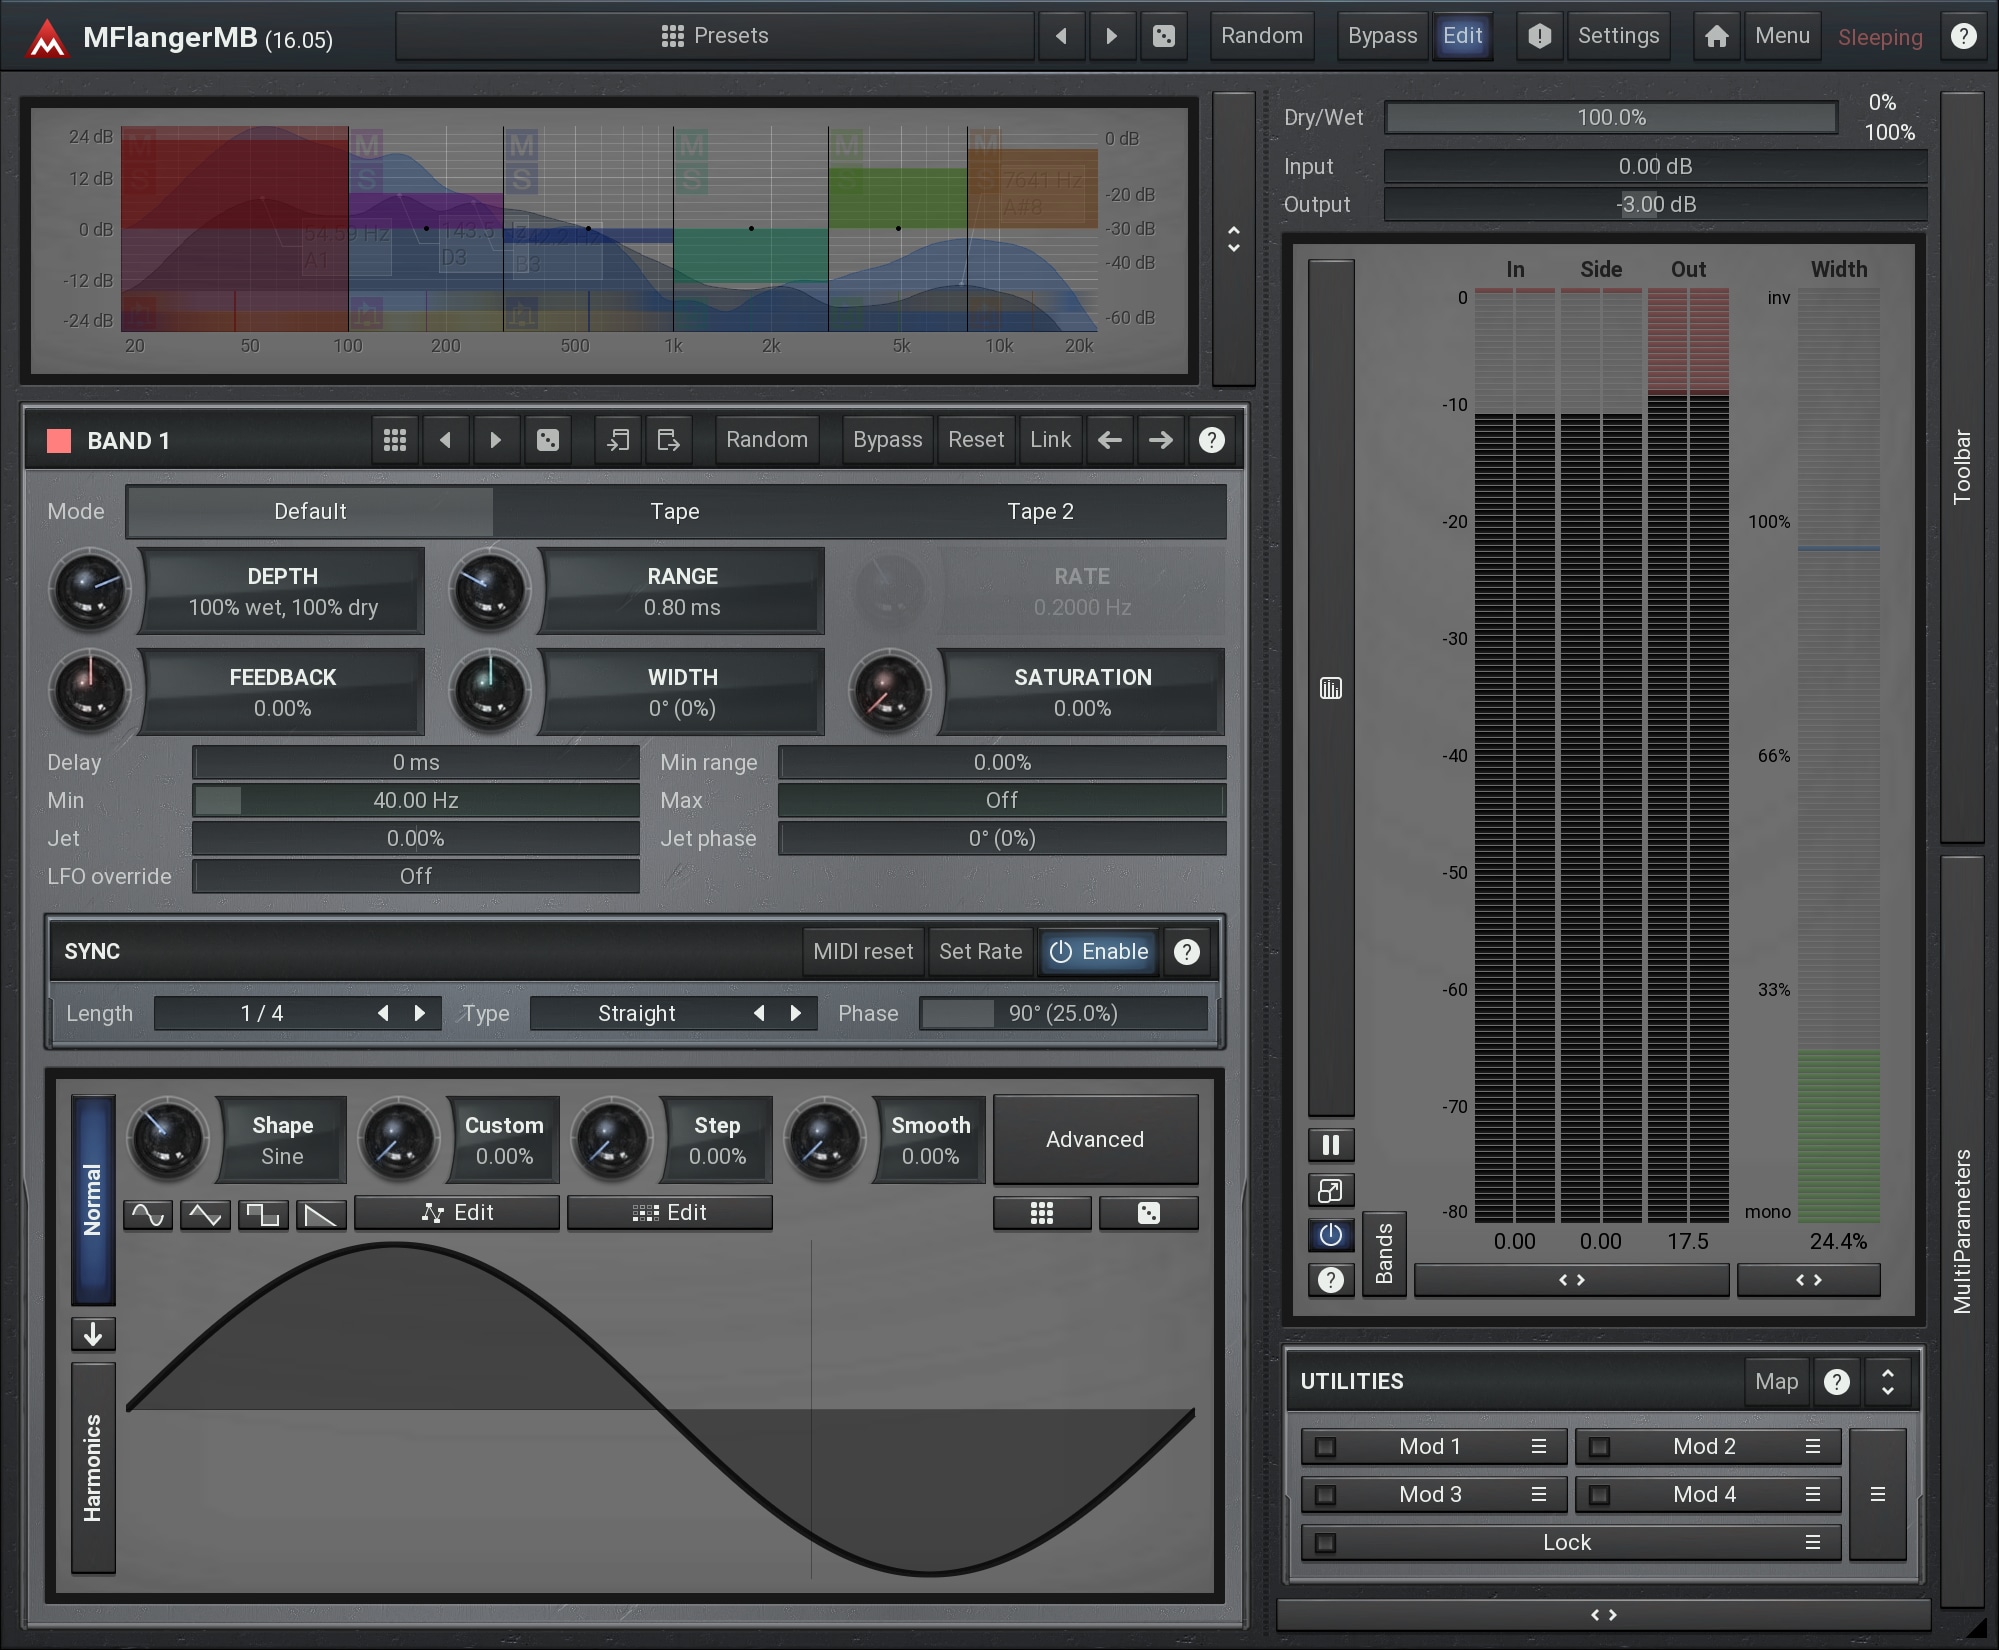
Task: Select the Tape mode tab
Action: pos(675,511)
